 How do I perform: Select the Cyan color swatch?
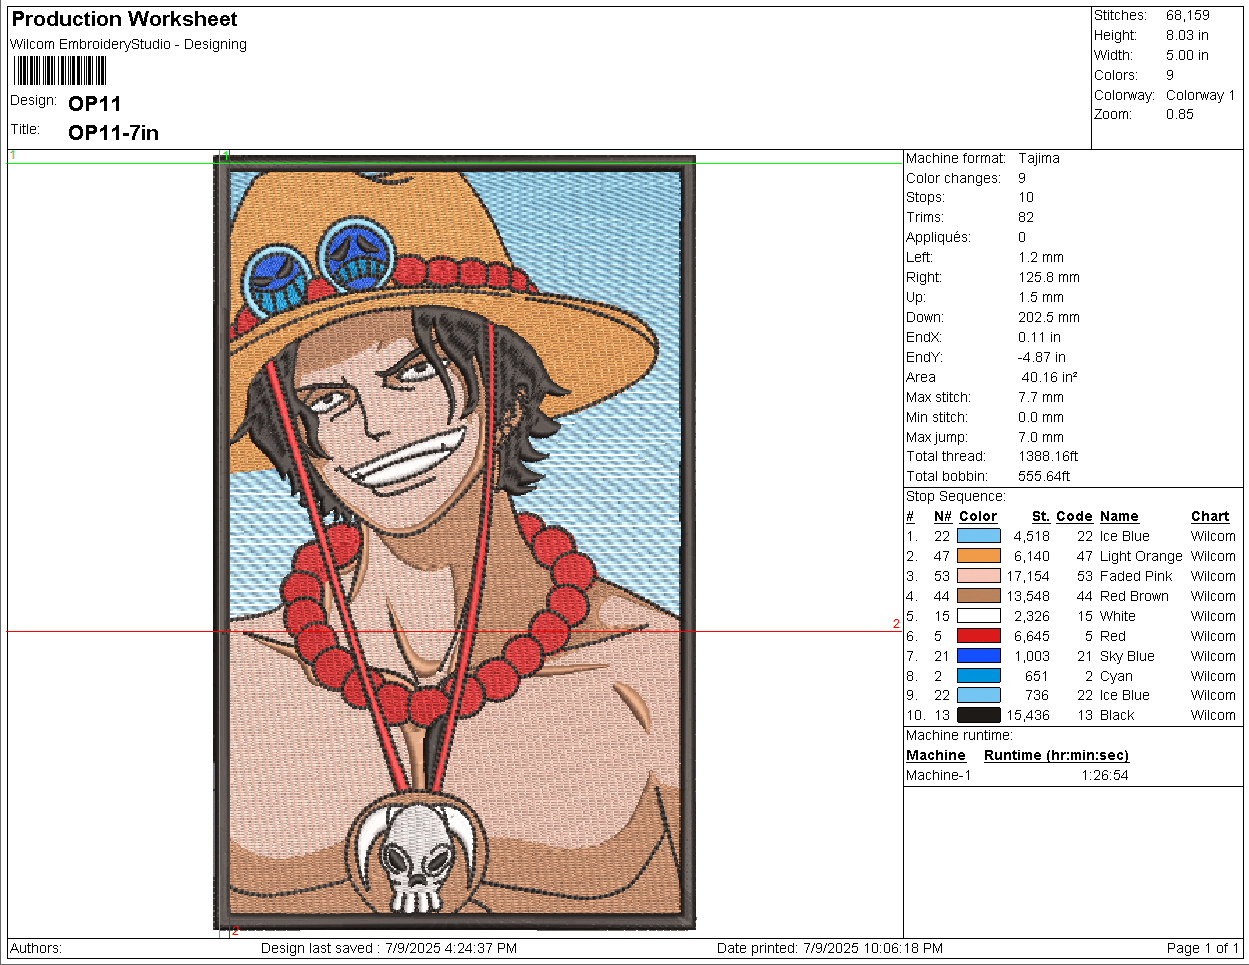pyautogui.click(x=978, y=676)
